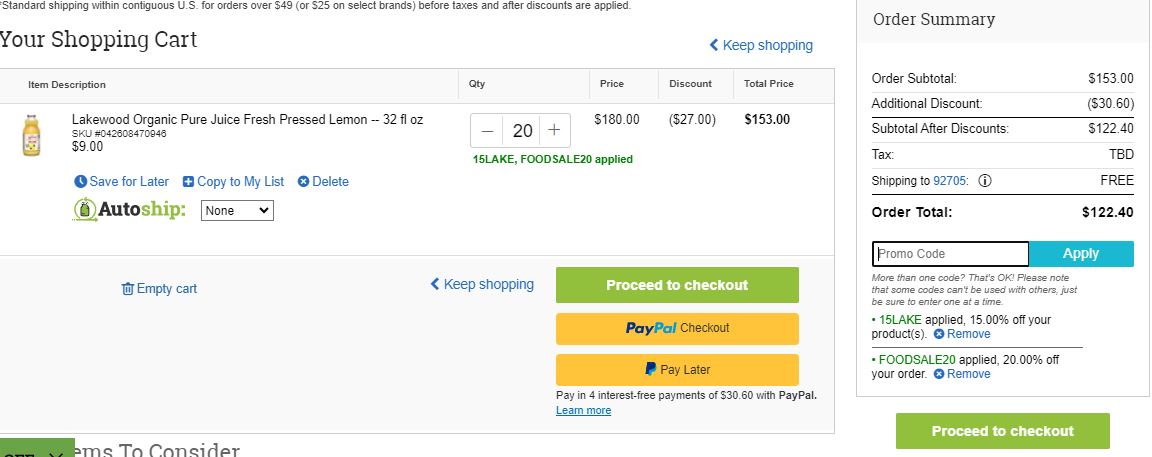This screenshot has width=1152, height=457.
Task: Open the Learn more PayPal link
Action: coord(583,410)
